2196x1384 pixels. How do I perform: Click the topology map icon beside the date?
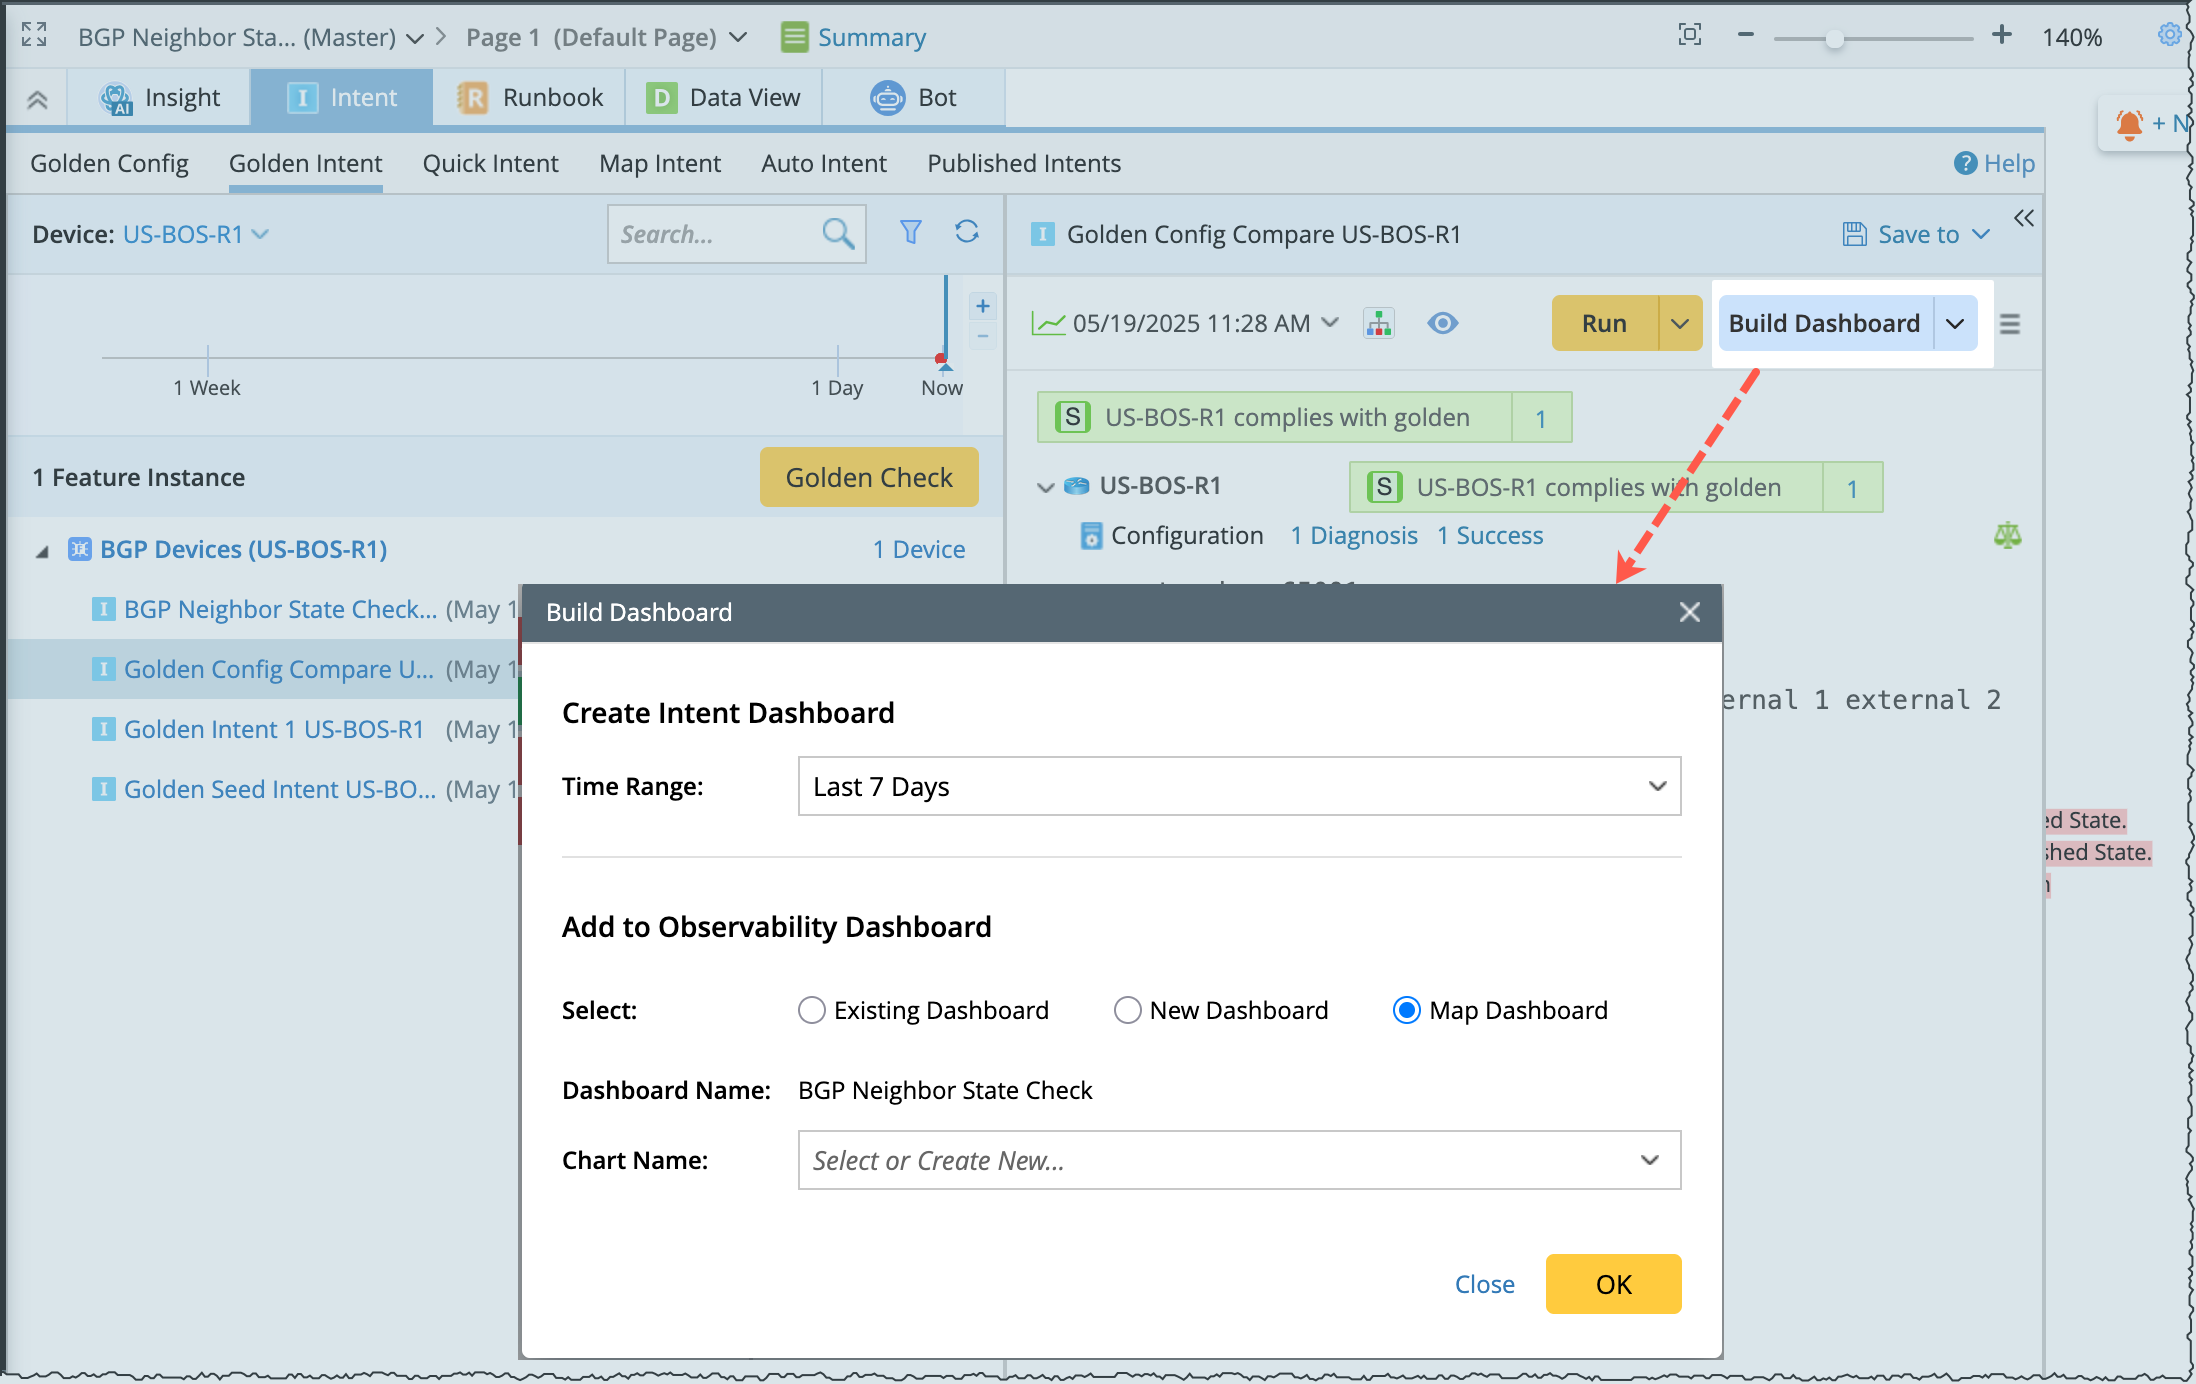pyautogui.click(x=1379, y=323)
